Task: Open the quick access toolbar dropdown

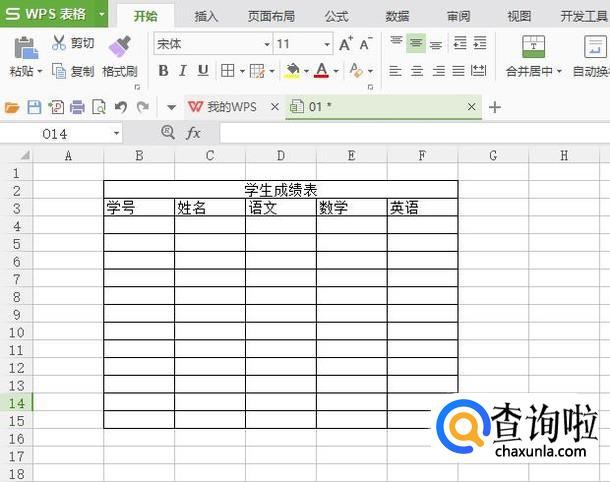Action: 171,107
